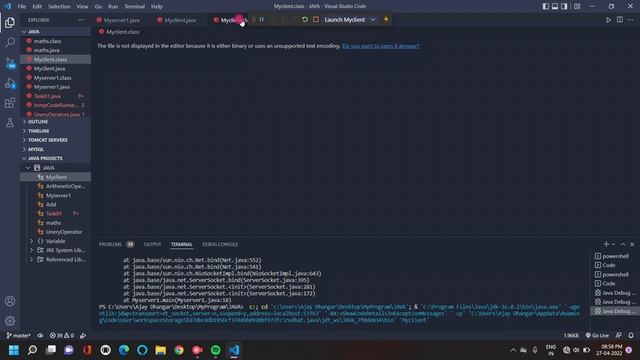This screenshot has width=640, height=360.
Task: Collapse the JAVA folder section in Explorer
Action: [x=56, y=31]
